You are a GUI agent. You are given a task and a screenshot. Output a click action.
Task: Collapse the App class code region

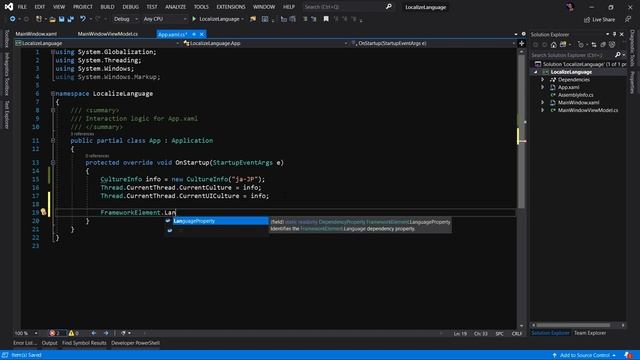point(53,140)
